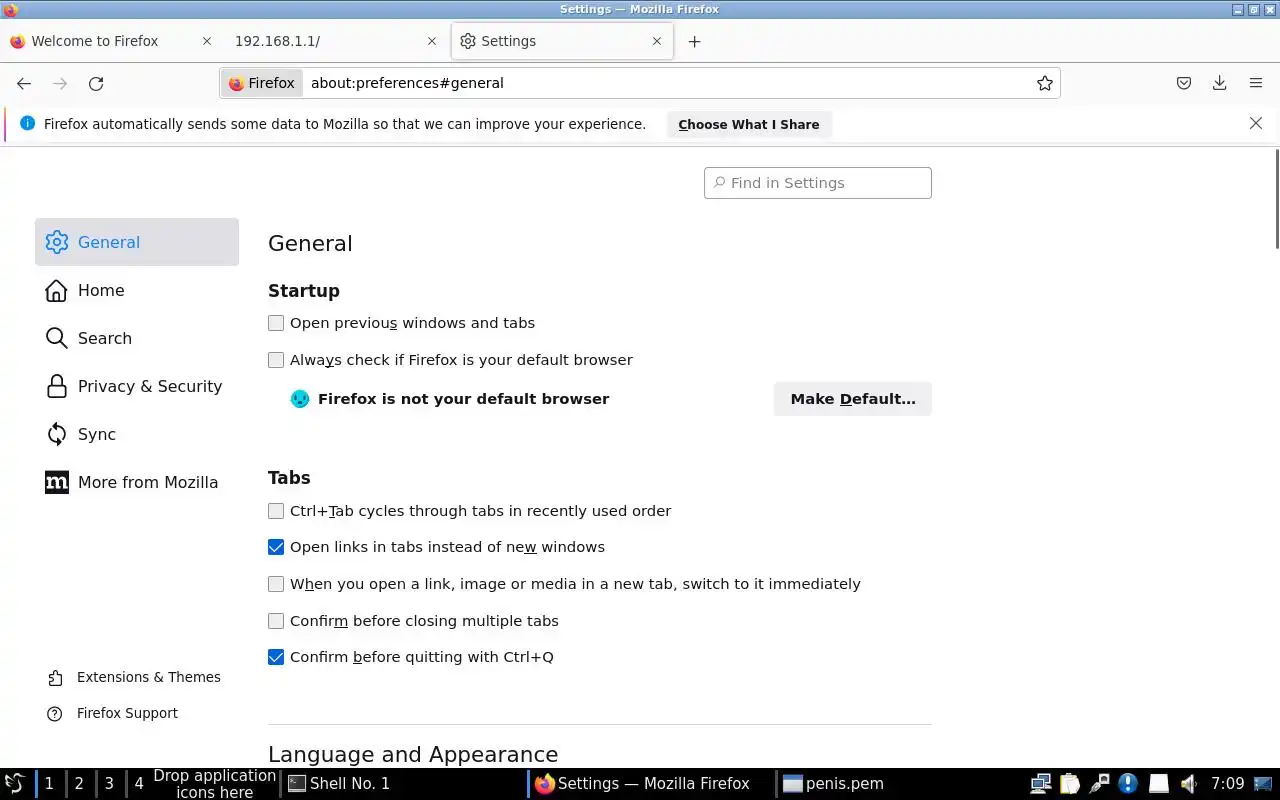Click the blue exclamation alert tray icon
Viewport: 1280px width, 800px height.
tap(1128, 784)
